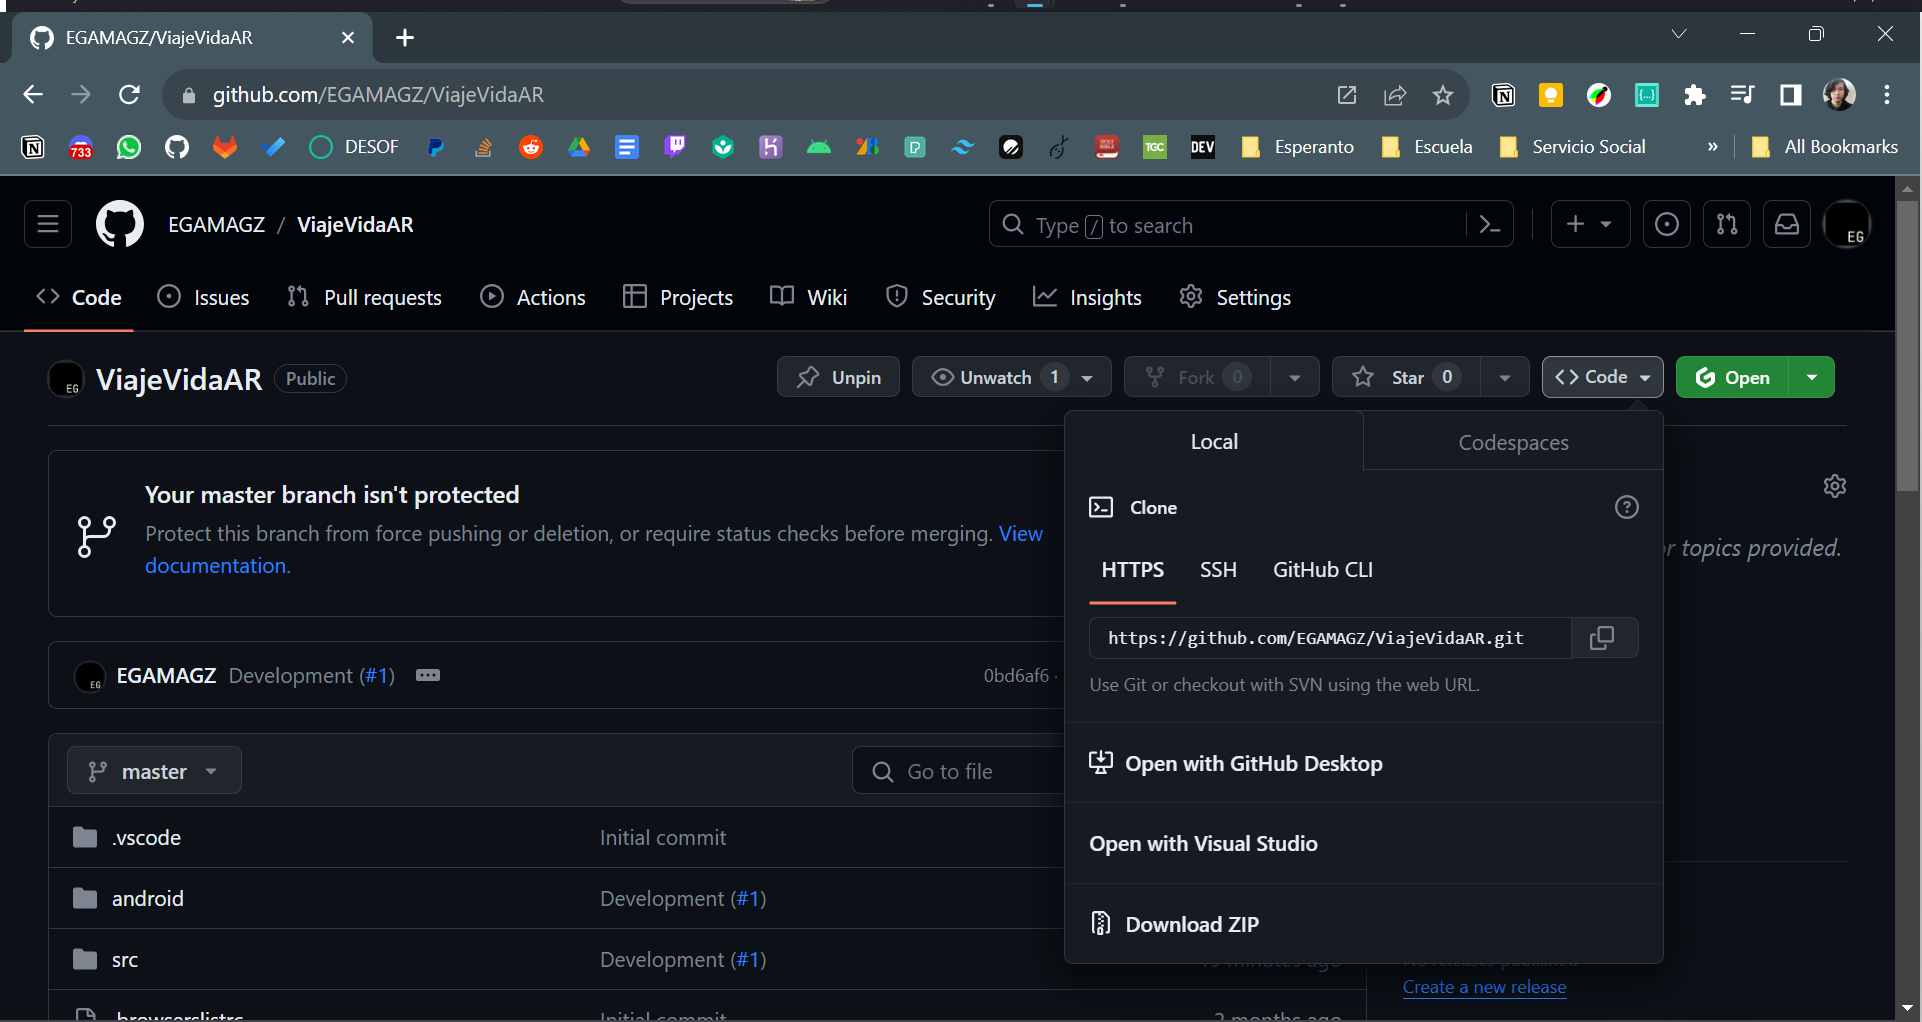Screen dimensions: 1922x1022
Task: Expand the green Open button dropdown arrow
Action: (1812, 377)
